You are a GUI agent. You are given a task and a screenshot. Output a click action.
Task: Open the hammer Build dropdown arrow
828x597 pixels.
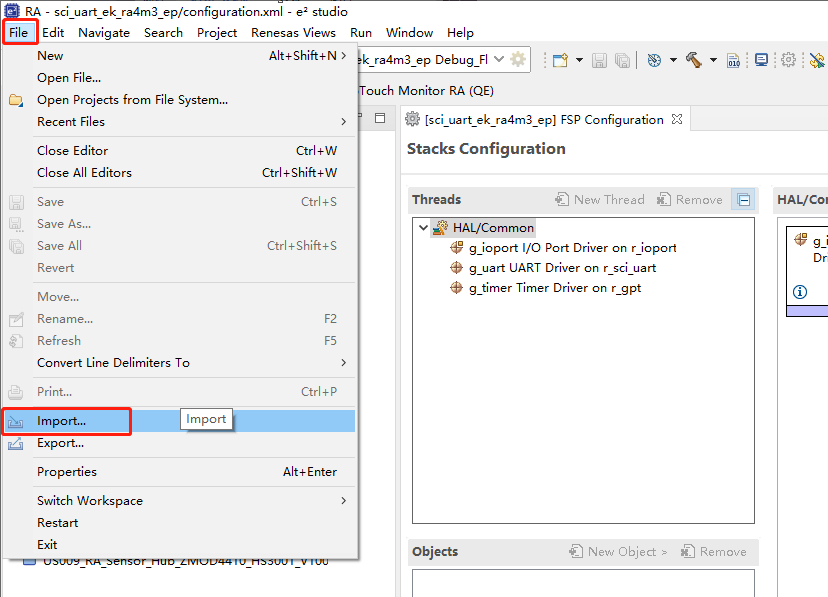pyautogui.click(x=713, y=60)
